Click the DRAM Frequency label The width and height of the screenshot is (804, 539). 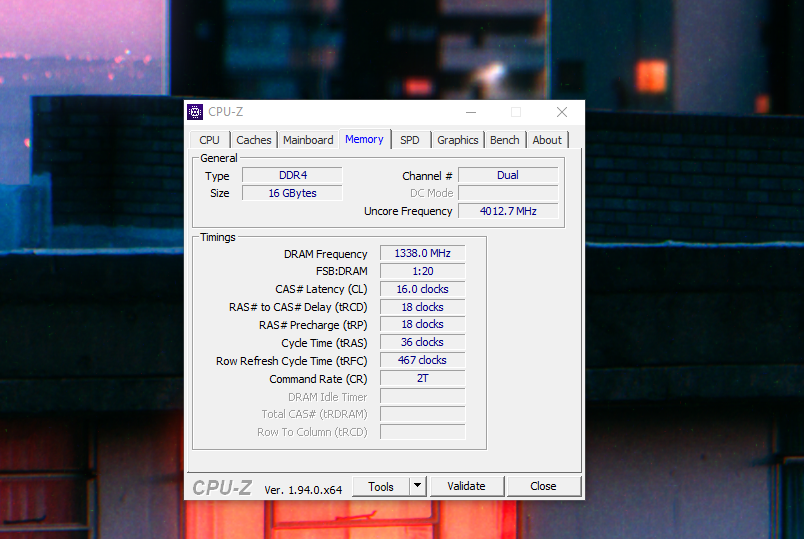(326, 254)
